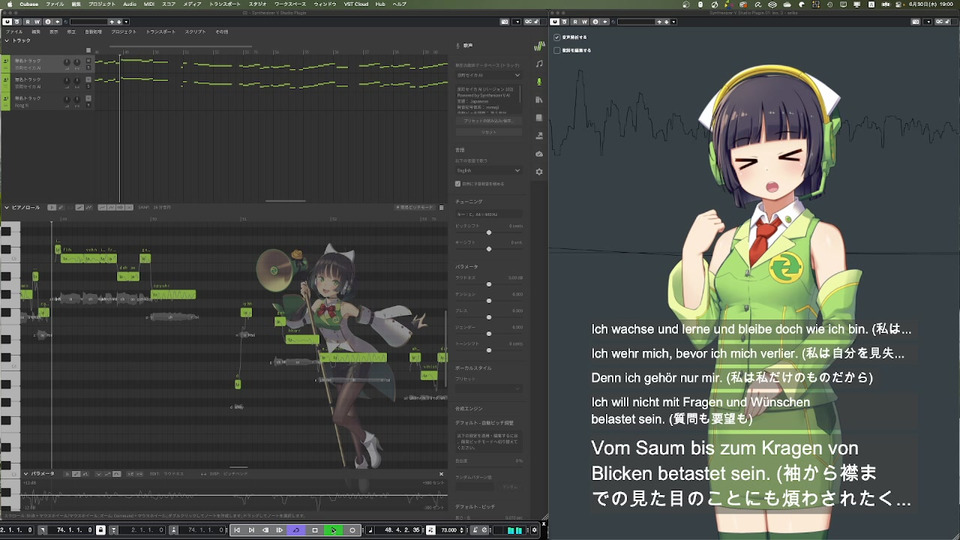Open the MIDI menu
Screen dimensions: 960x540
(x=149, y=4)
